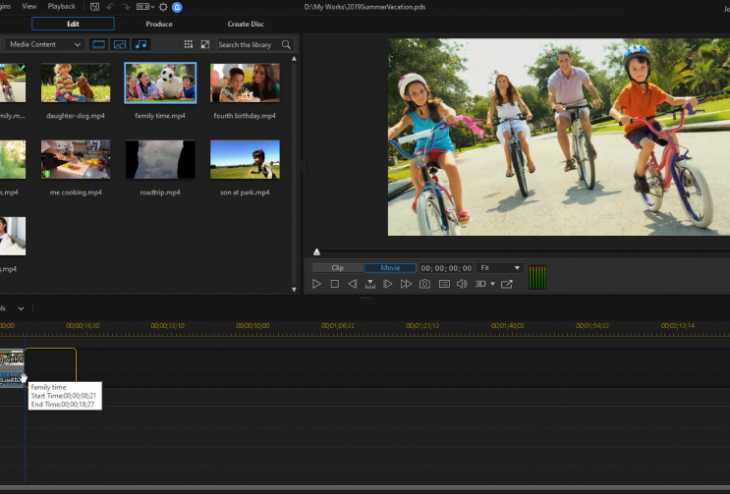Open the Playback menu
The height and width of the screenshot is (494, 730).
click(61, 7)
